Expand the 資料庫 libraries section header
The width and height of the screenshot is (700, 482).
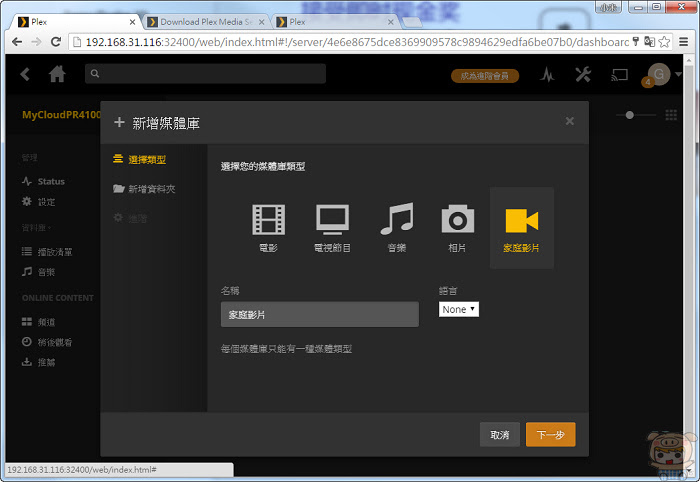(x=36, y=228)
